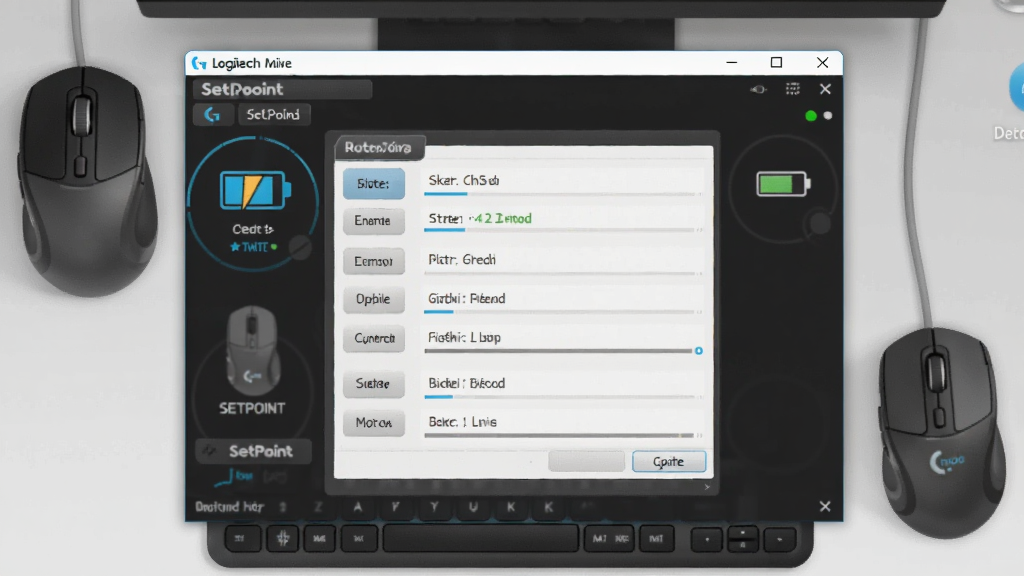Click the eye icon in top toolbar
This screenshot has width=1024, height=576.
758,89
